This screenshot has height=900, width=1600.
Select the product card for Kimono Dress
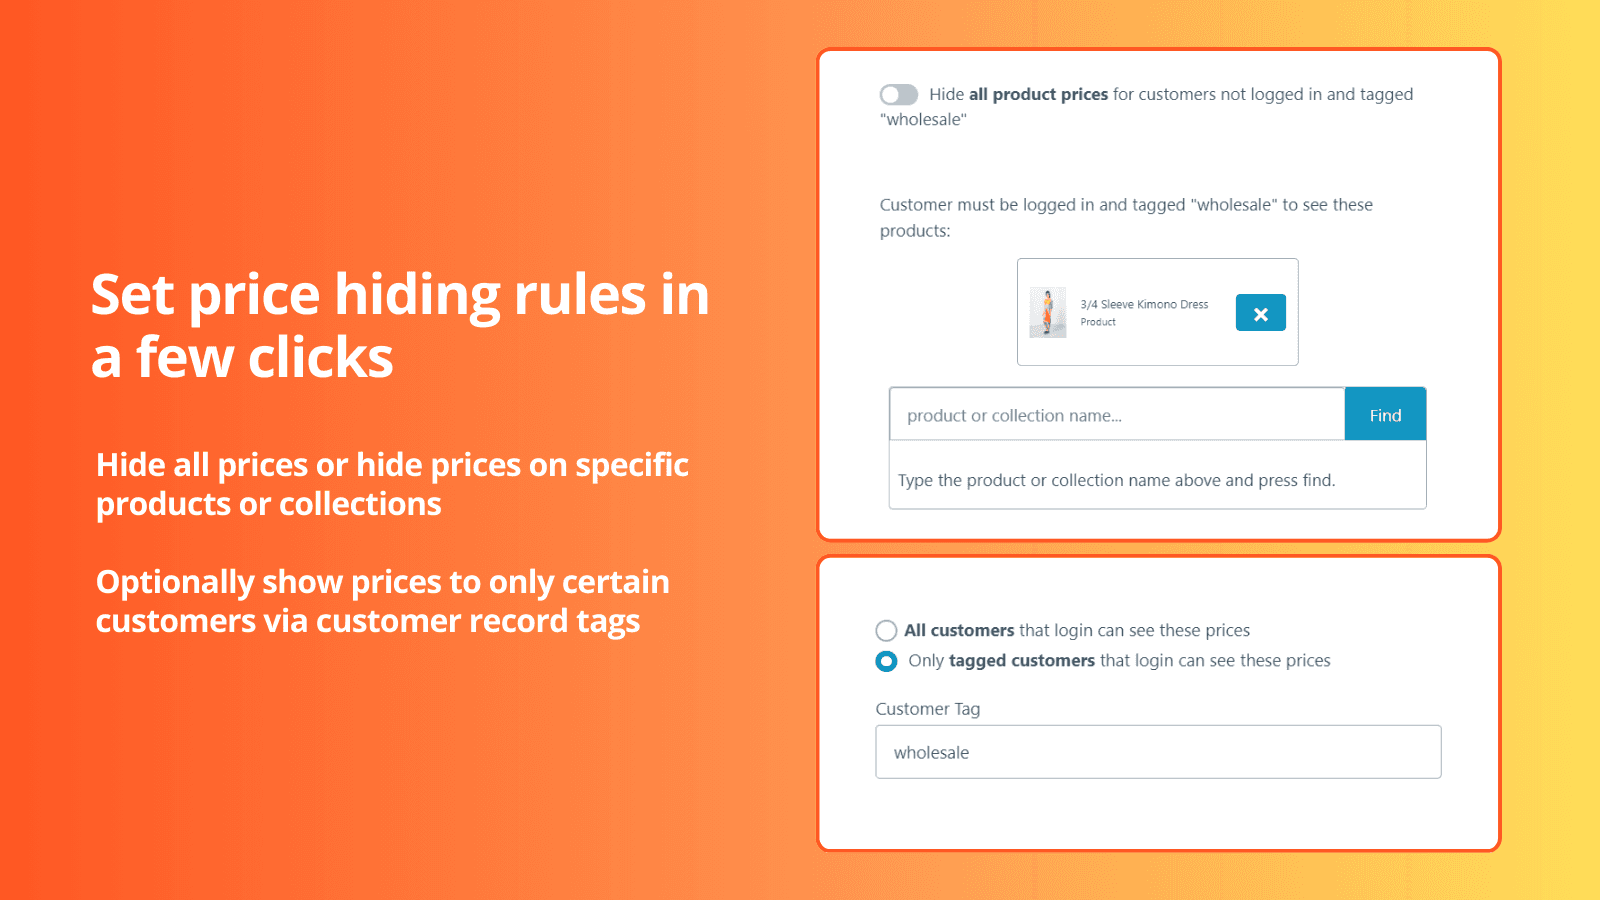tap(1156, 312)
